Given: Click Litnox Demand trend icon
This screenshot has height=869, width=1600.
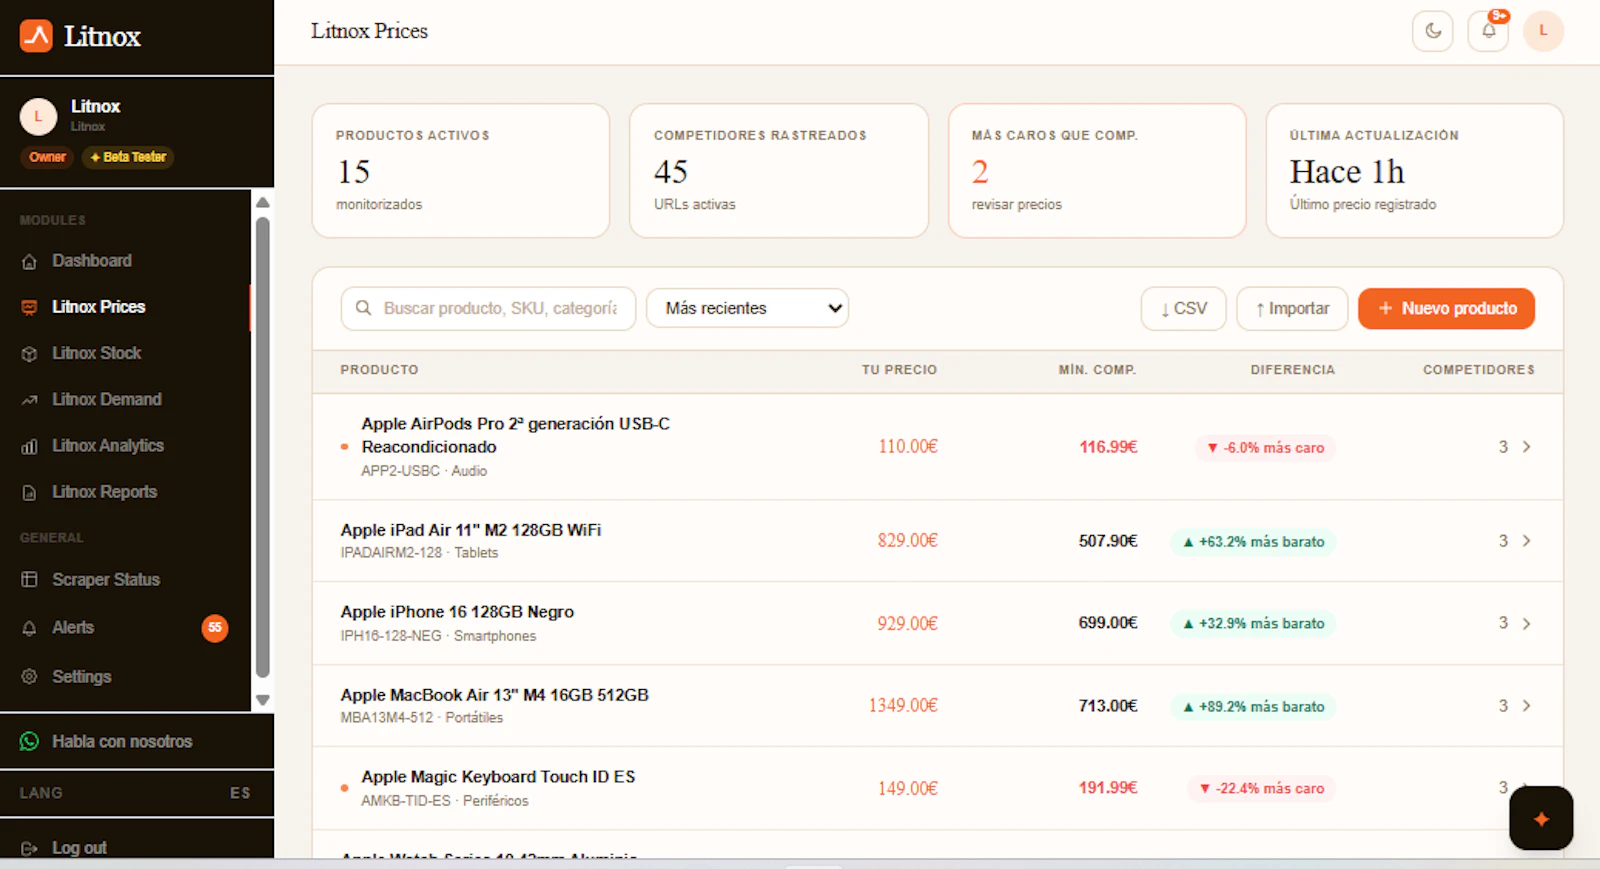Looking at the screenshot, I should point(30,400).
